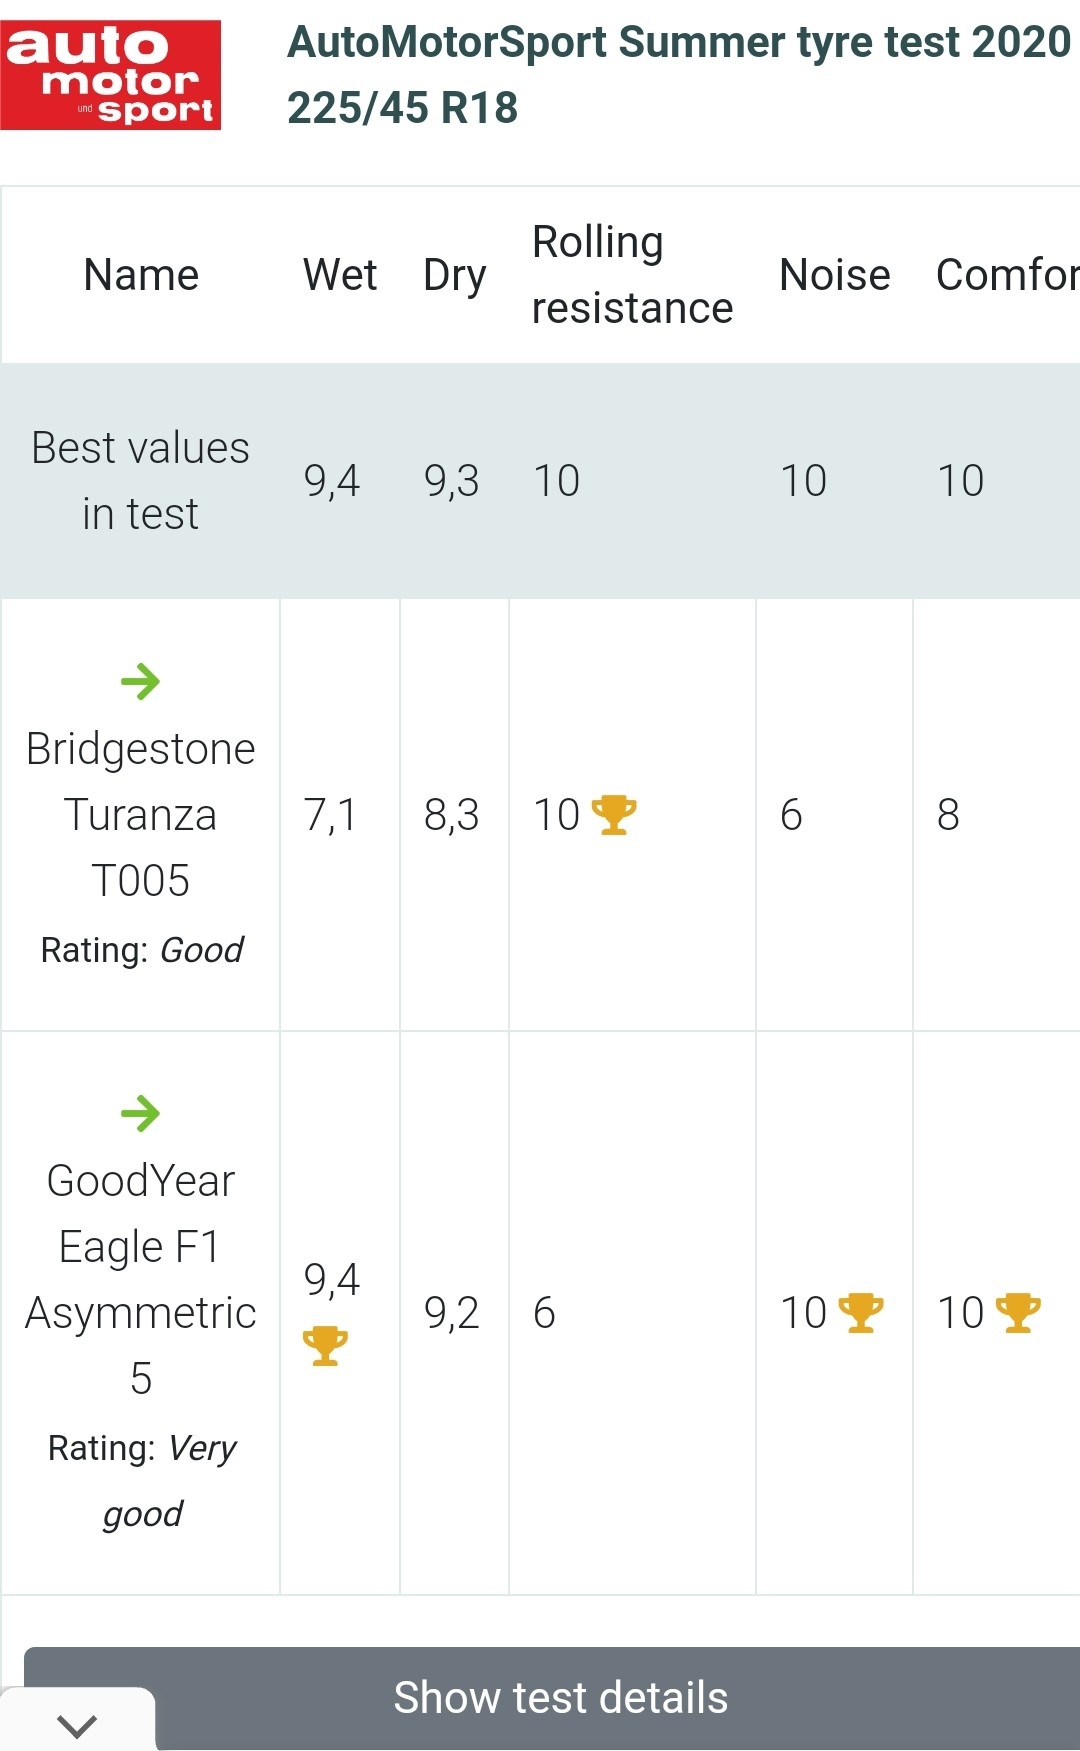Click the auto motor und sport logo
This screenshot has height=1751, width=1080.
(x=110, y=75)
